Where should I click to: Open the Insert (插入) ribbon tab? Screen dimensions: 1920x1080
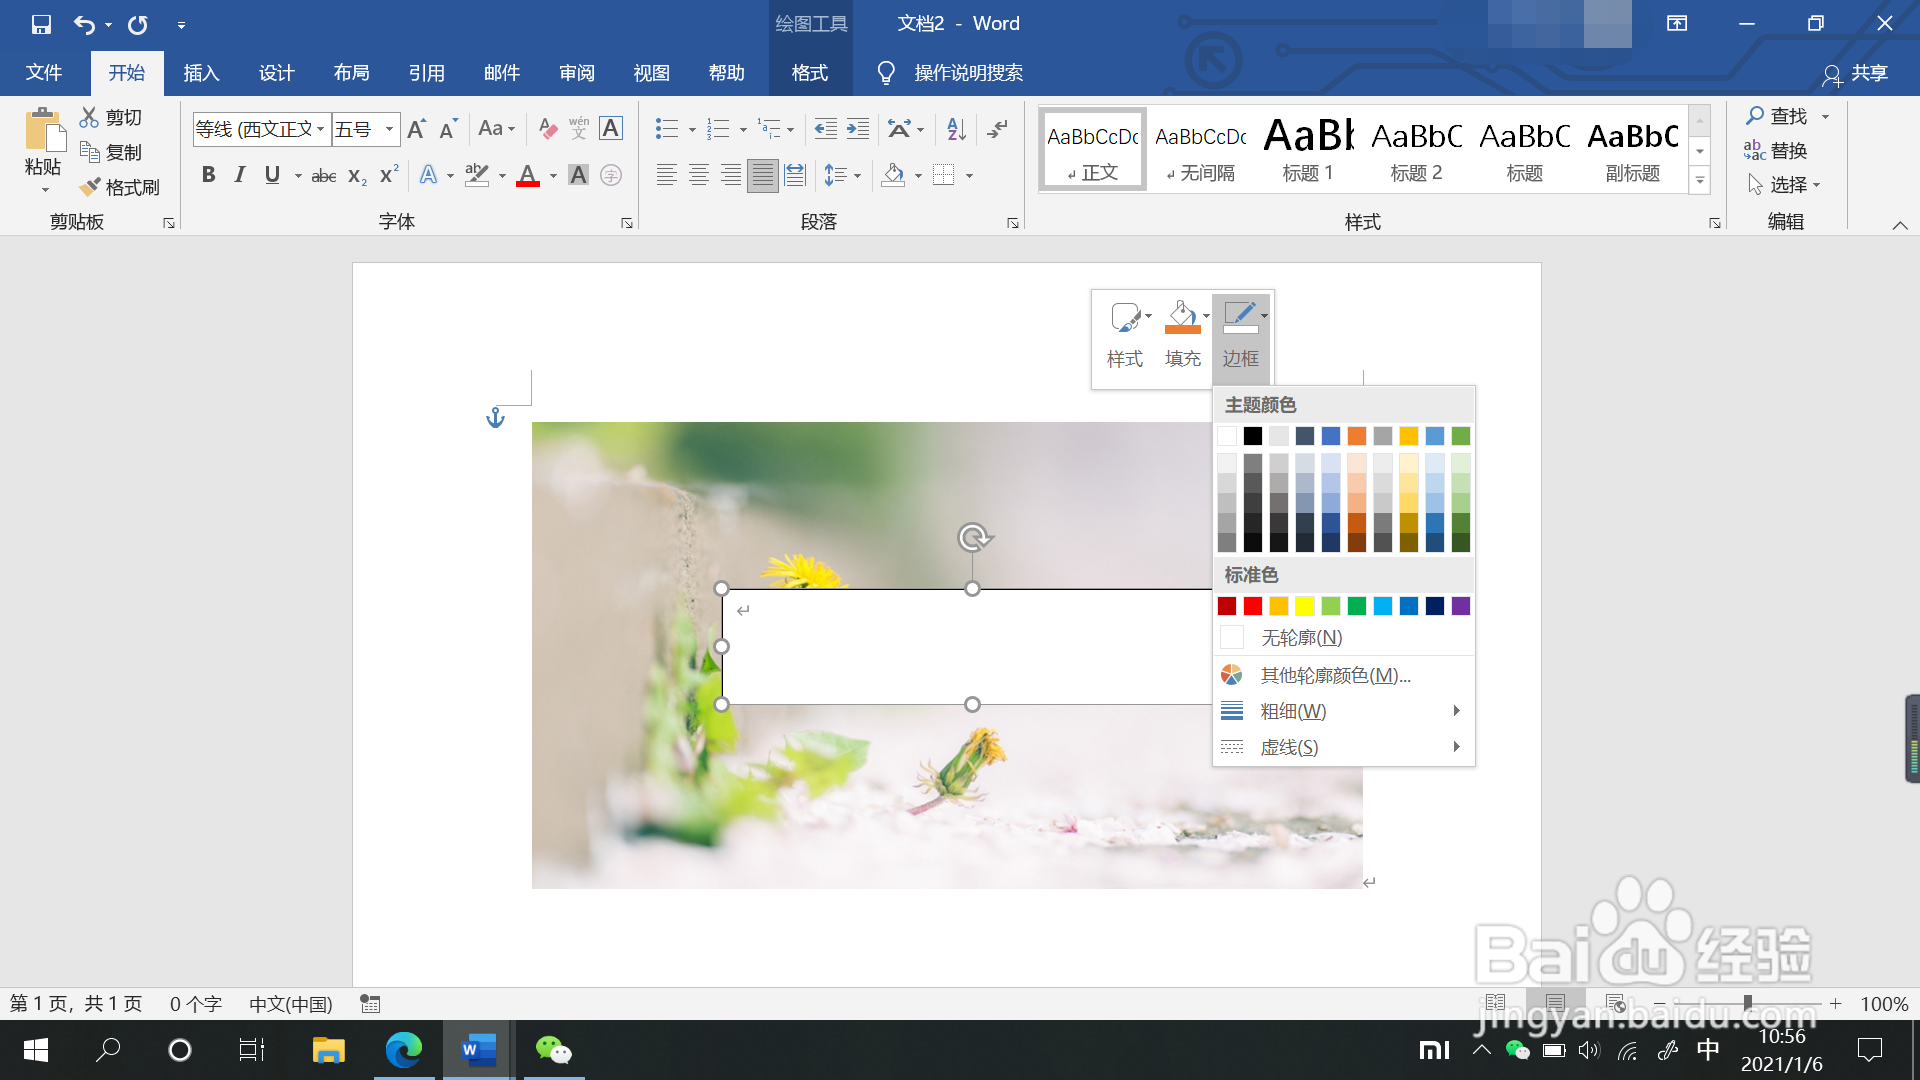click(x=201, y=73)
